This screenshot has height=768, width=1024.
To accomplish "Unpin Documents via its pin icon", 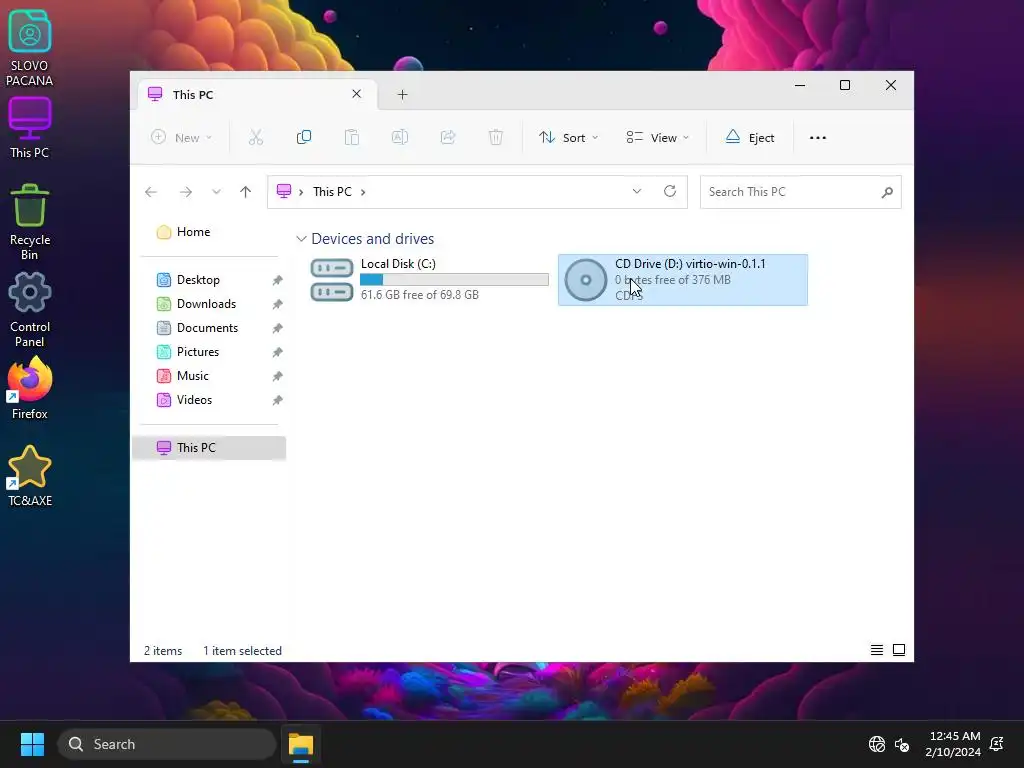I will pos(278,328).
